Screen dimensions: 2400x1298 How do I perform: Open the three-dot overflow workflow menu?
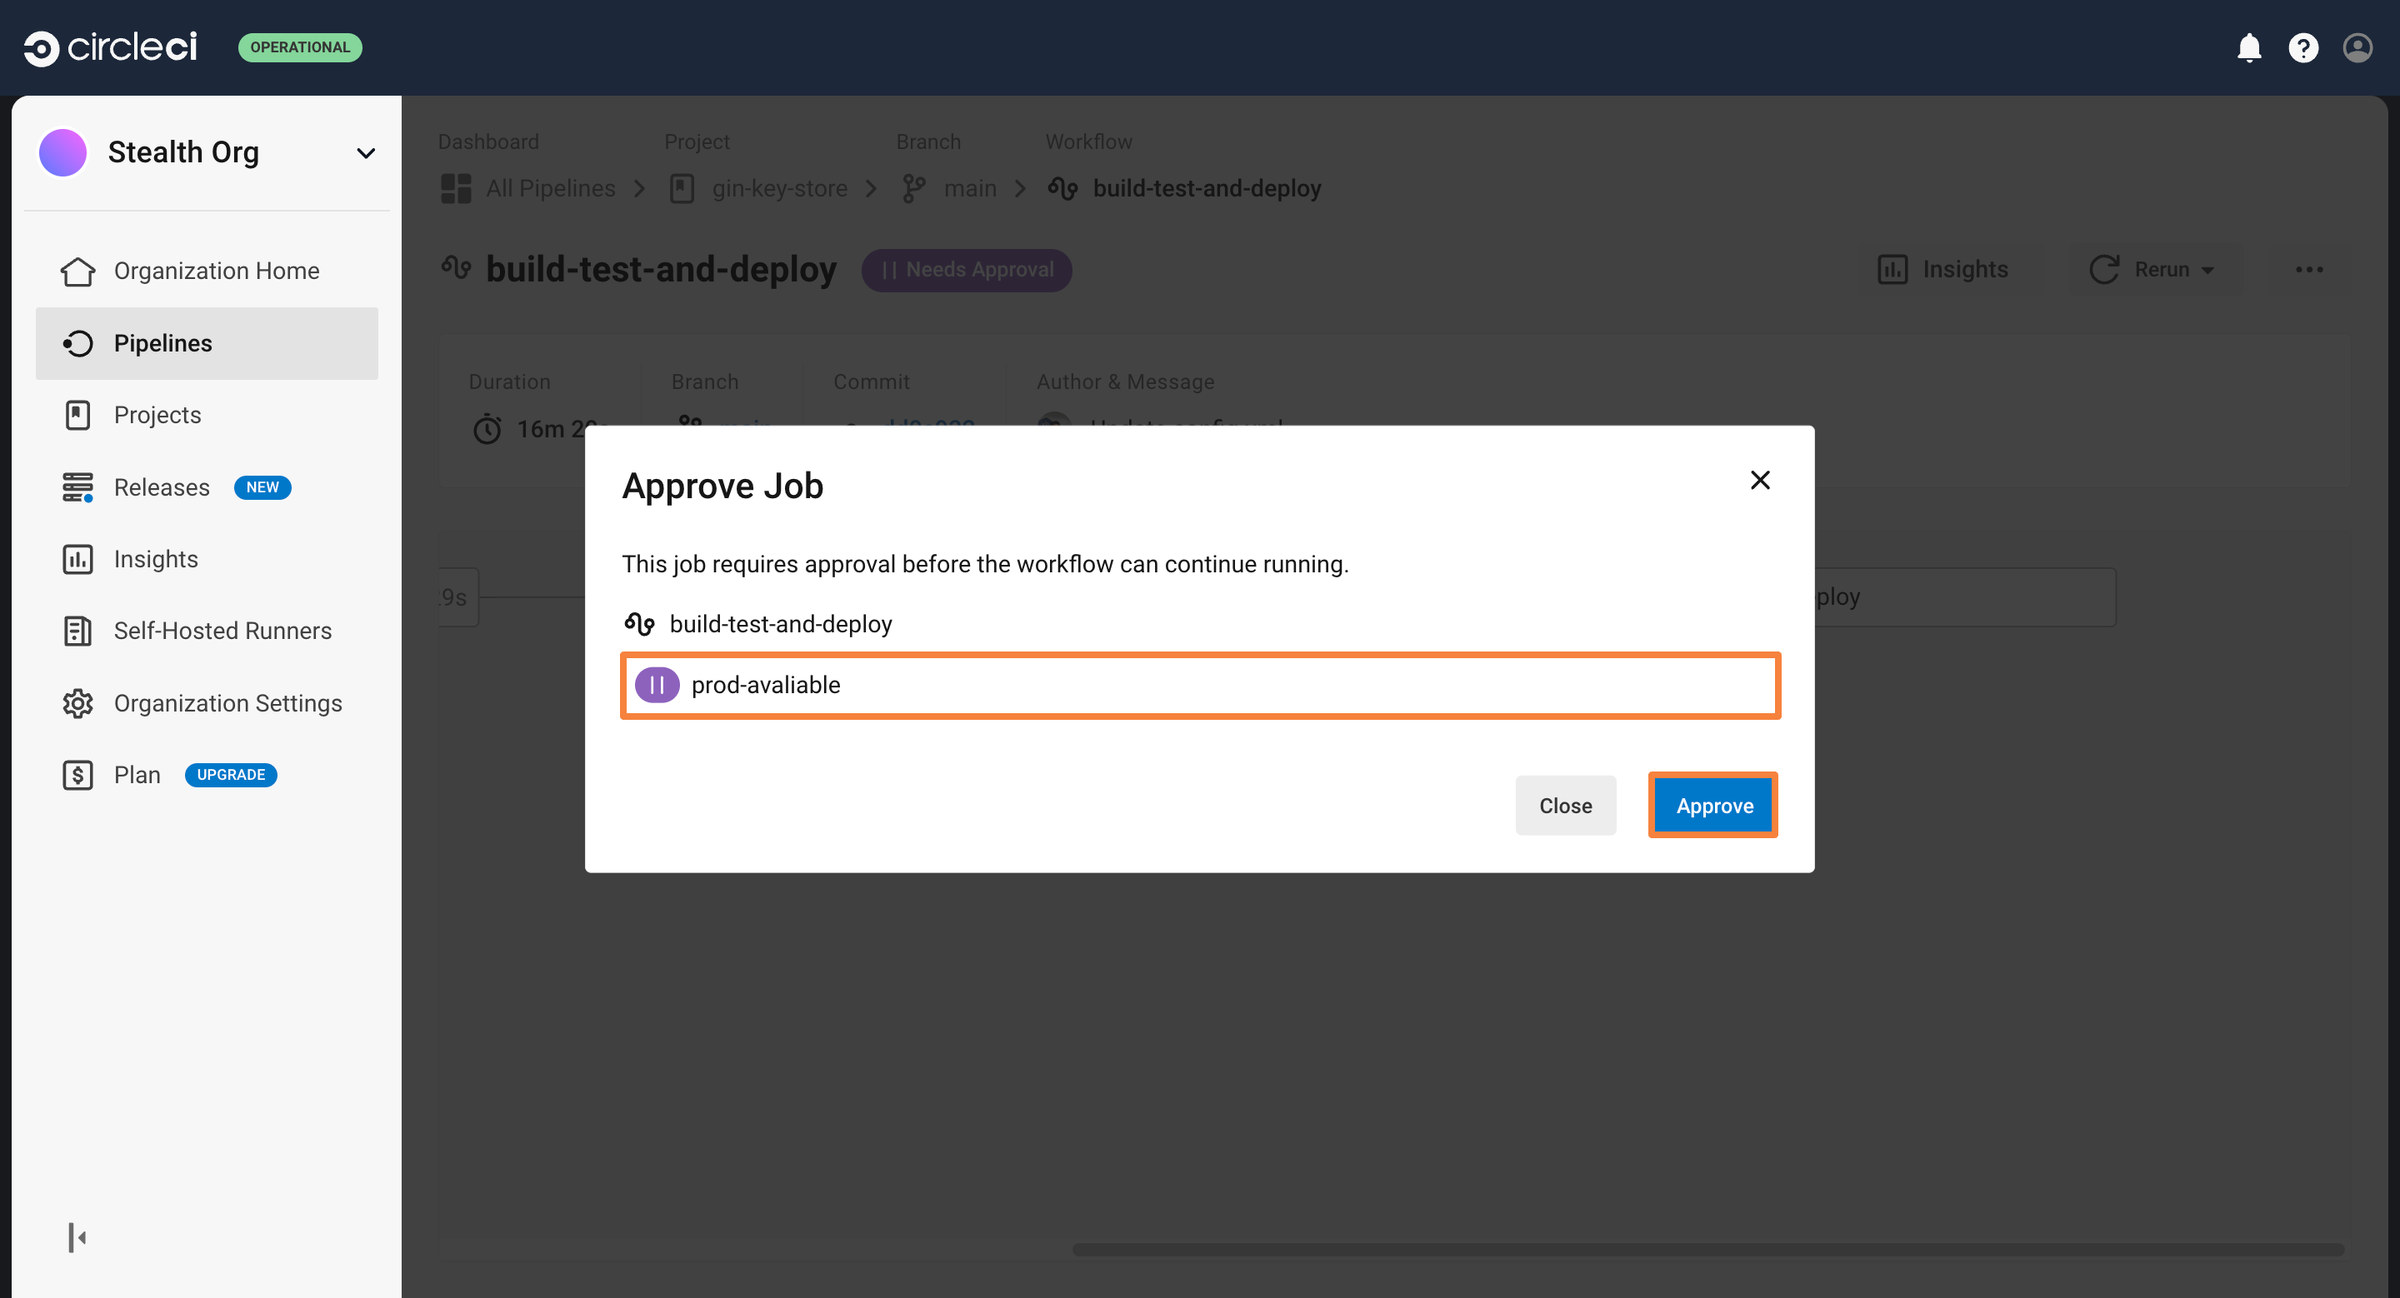2309,269
